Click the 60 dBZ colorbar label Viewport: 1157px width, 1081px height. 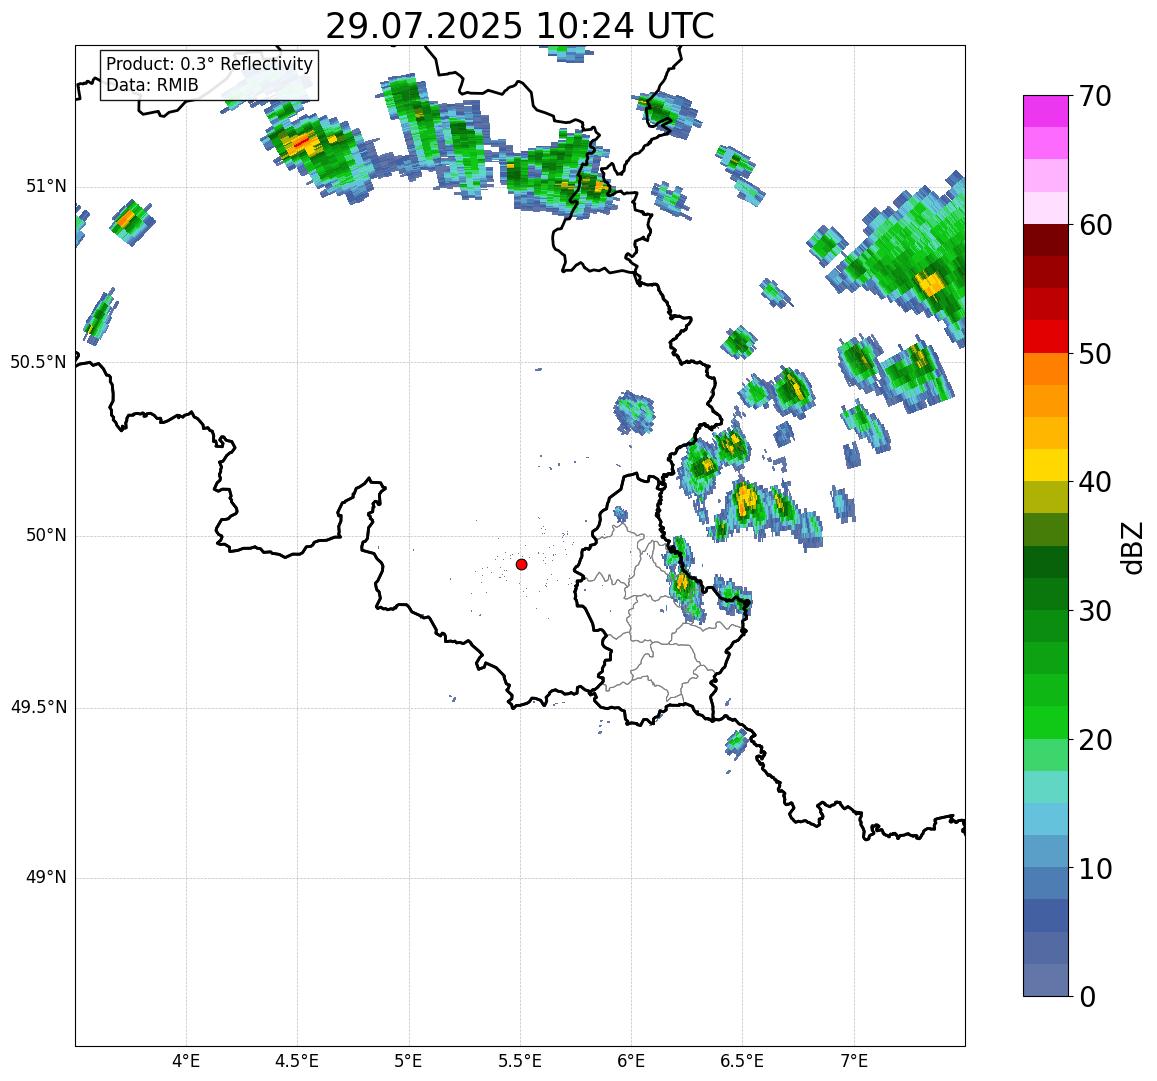pos(1096,225)
